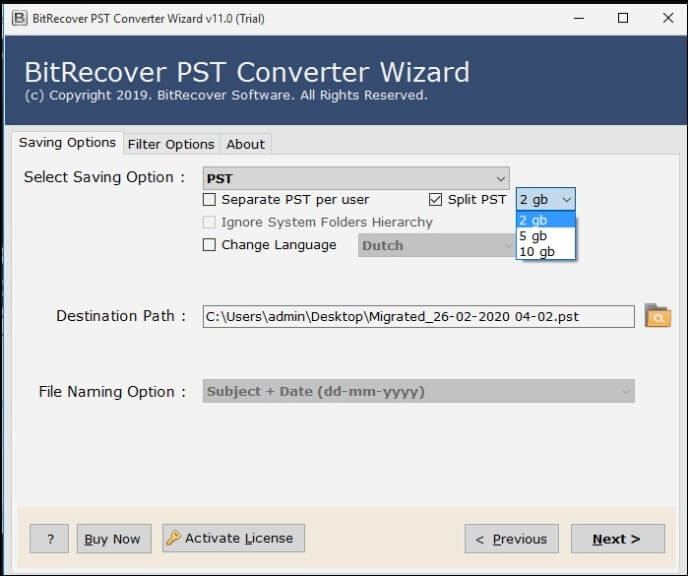This screenshot has height=576, width=688.
Task: Click the Destination Path text field
Action: click(419, 316)
